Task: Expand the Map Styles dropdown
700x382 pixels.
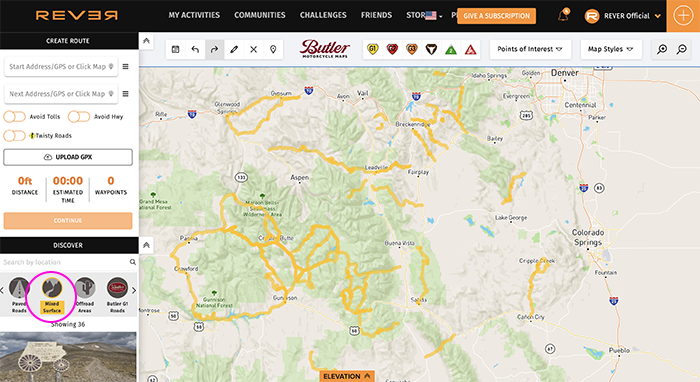Action: click(611, 49)
